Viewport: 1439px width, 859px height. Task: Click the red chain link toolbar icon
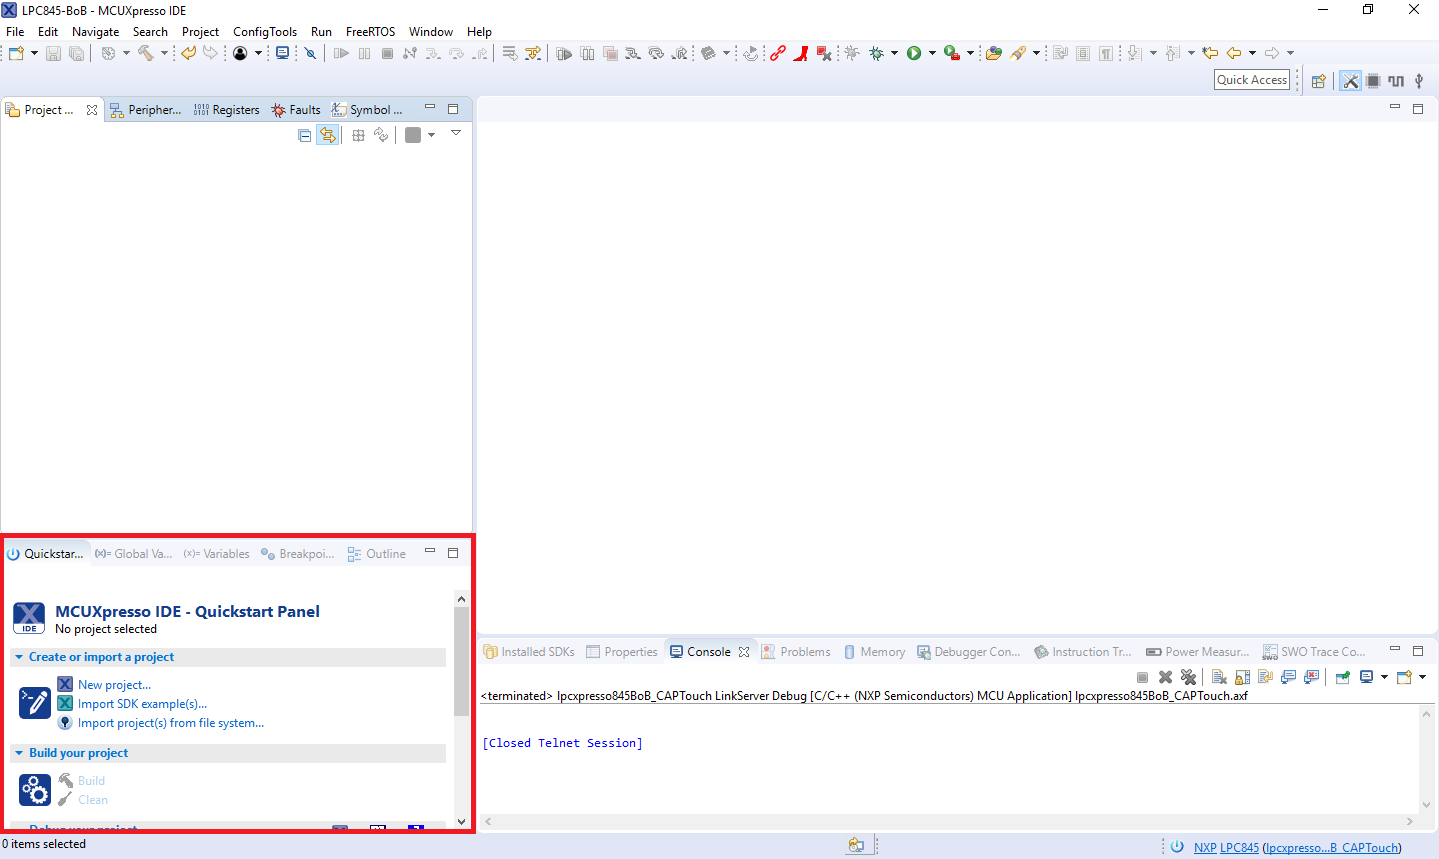click(x=777, y=53)
